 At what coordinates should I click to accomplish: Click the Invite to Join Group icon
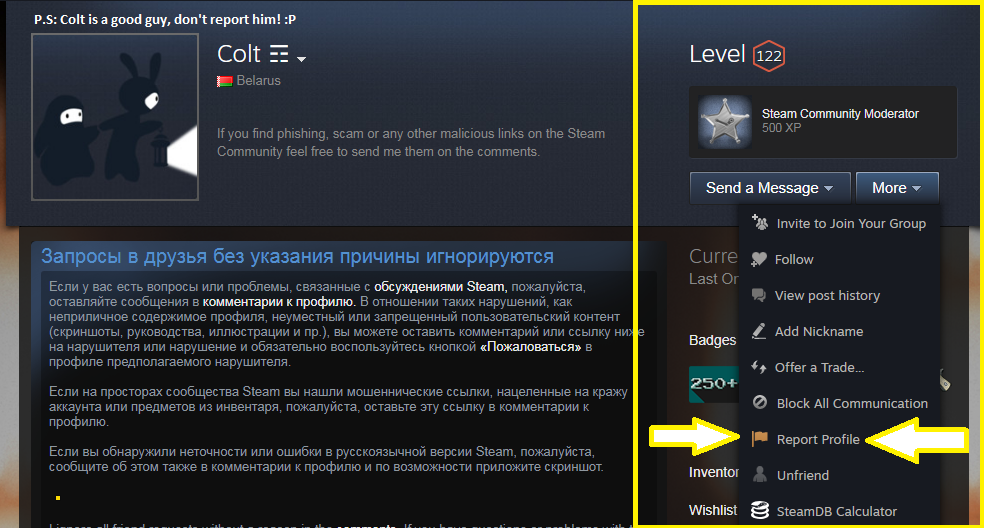(x=760, y=222)
